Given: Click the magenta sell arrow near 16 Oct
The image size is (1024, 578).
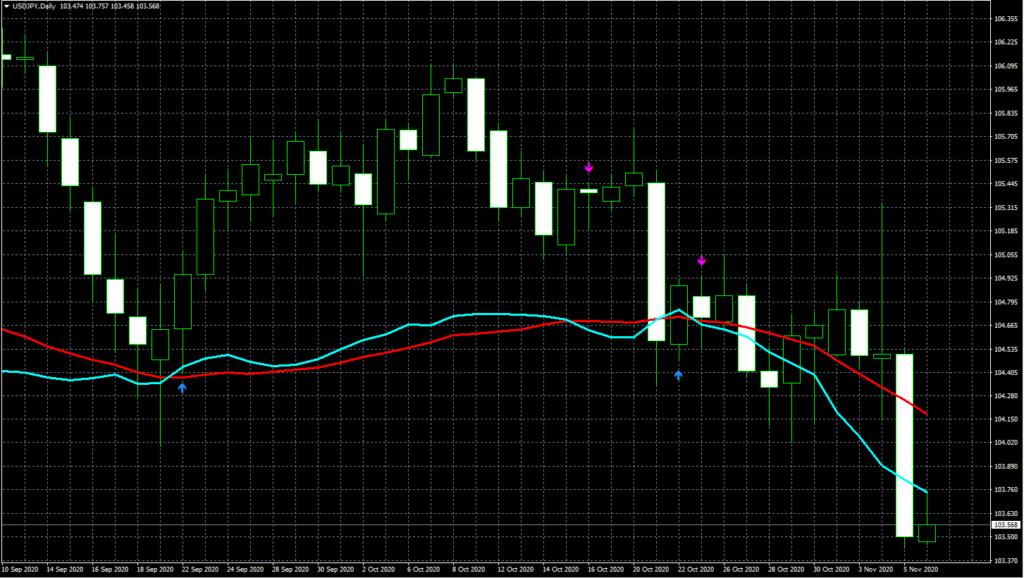Looking at the screenshot, I should (589, 167).
